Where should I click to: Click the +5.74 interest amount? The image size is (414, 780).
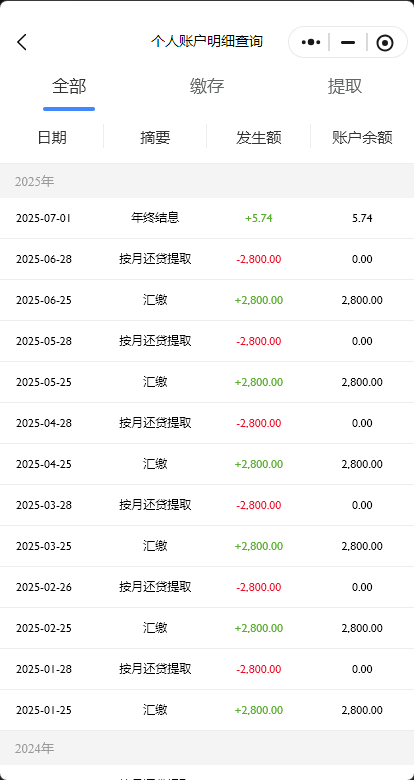[259, 218]
